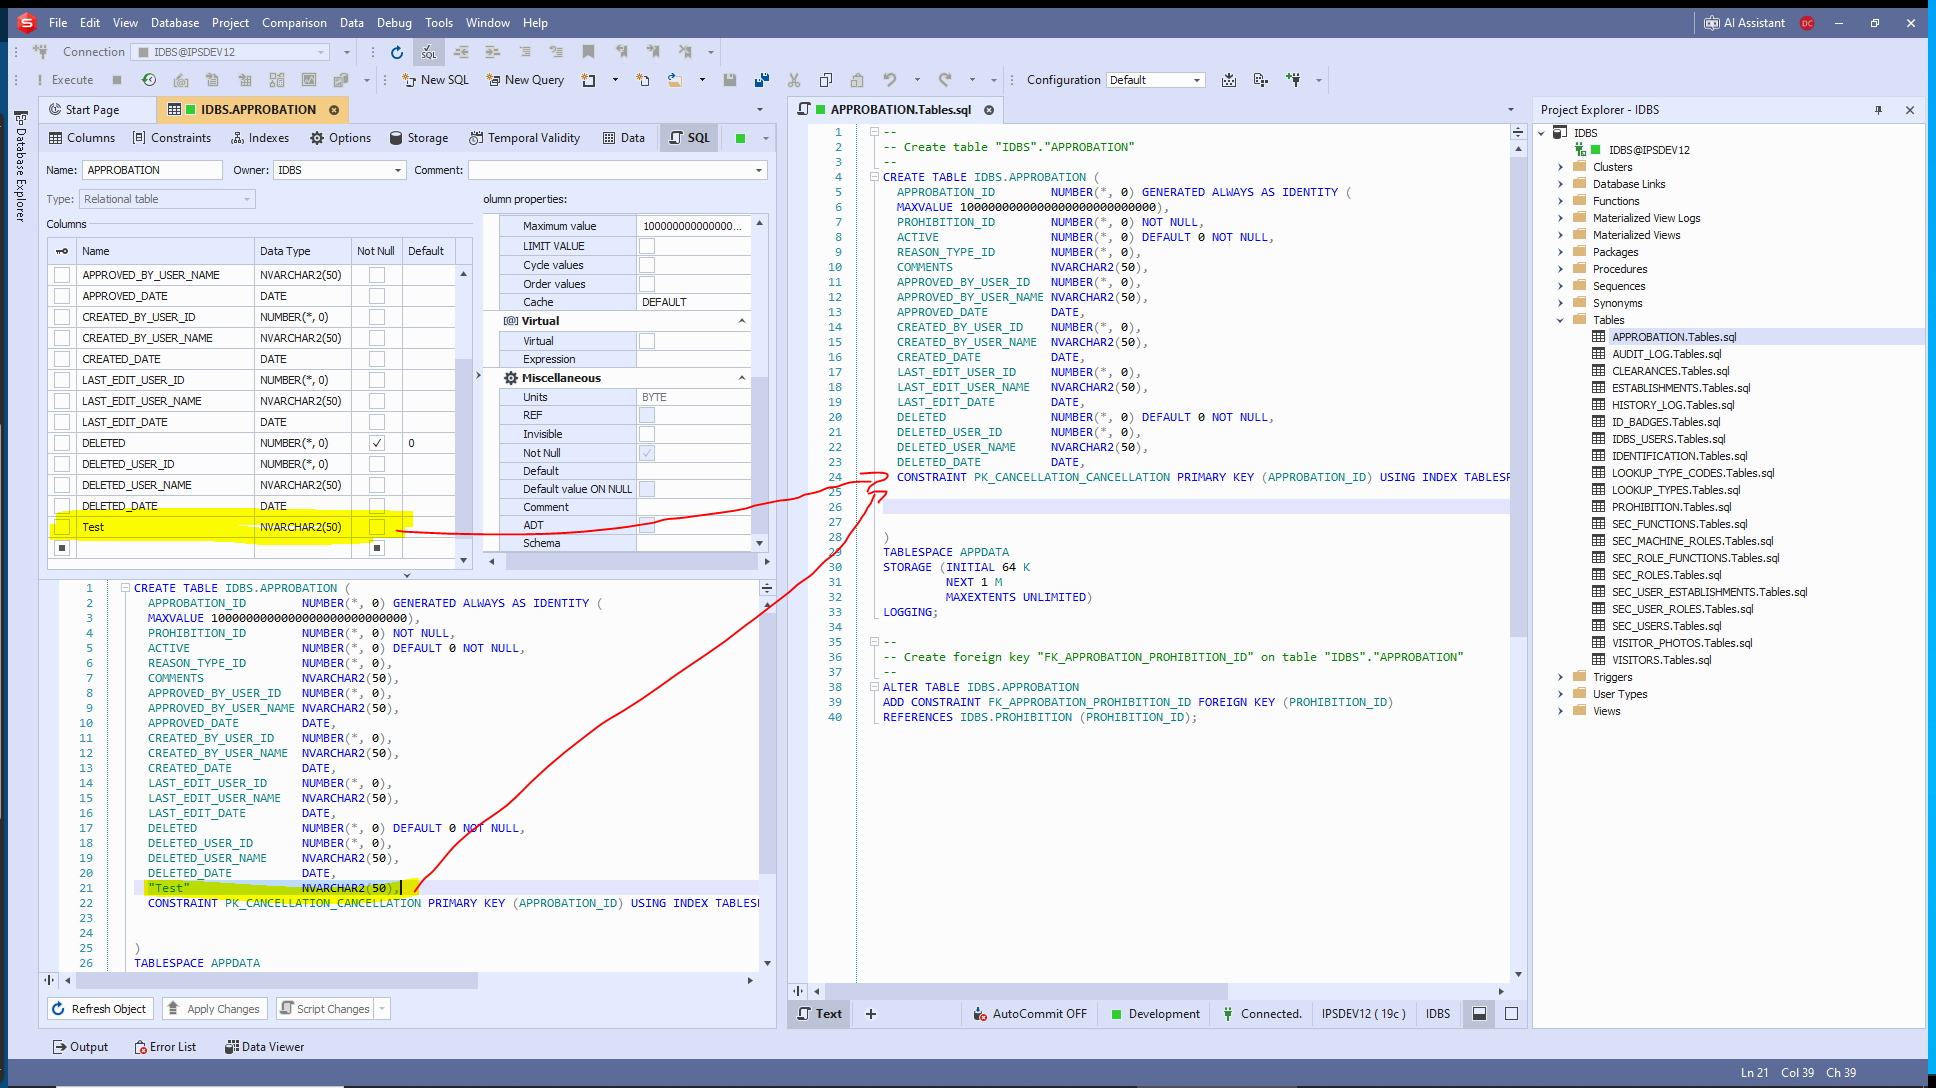Toggle the Cycle values checkbox
The width and height of the screenshot is (1936, 1088).
coord(647,265)
